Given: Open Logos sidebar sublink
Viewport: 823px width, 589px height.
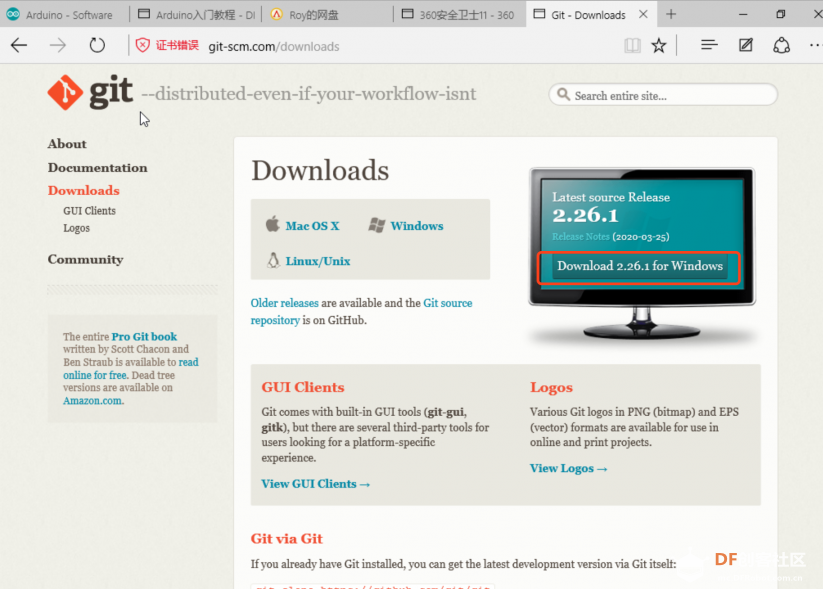Looking at the screenshot, I should coord(76,228).
